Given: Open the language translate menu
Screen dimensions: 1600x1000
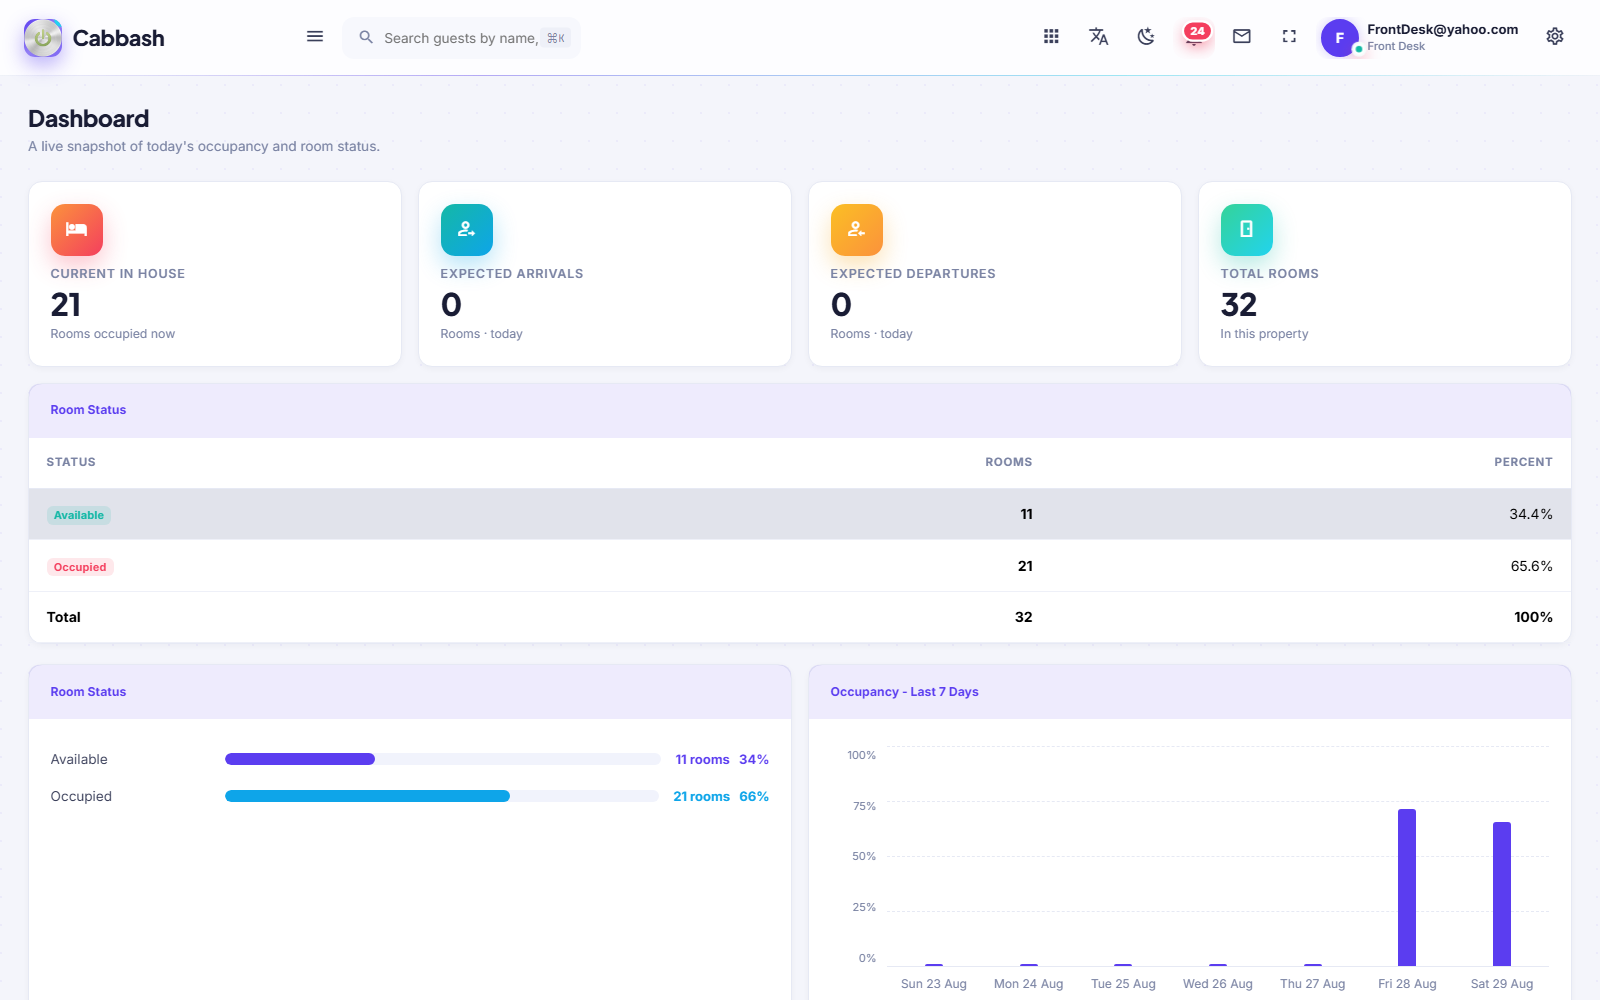Looking at the screenshot, I should coord(1098,37).
